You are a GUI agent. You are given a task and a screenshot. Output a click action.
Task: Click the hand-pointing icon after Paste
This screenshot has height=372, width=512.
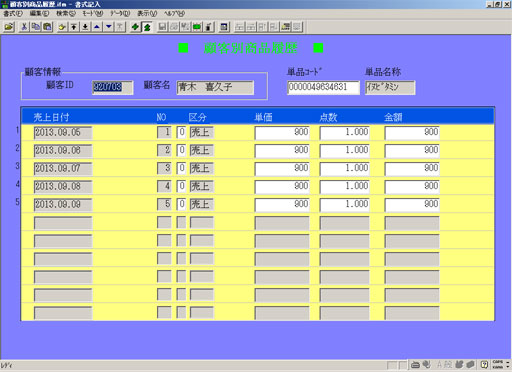(62, 27)
